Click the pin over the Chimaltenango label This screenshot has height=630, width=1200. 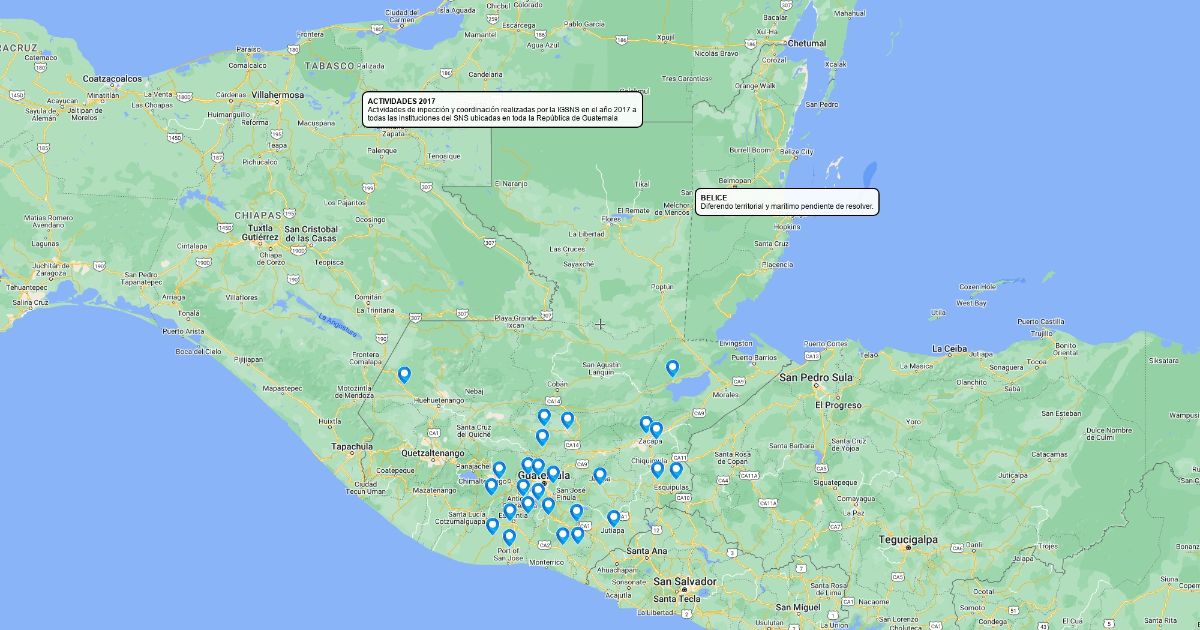[x=491, y=486]
